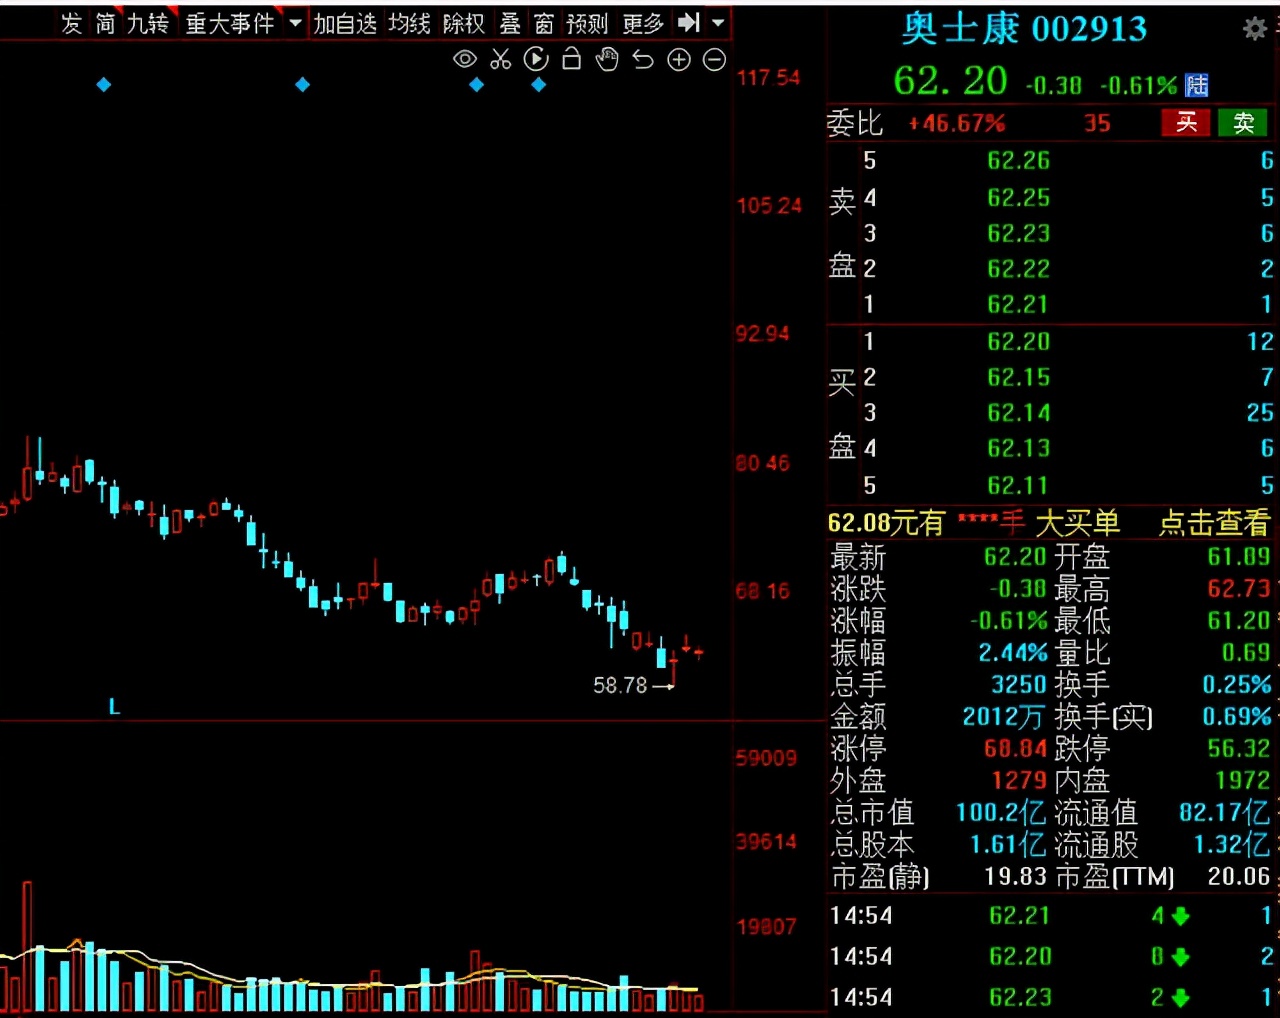
Task: Zoom out with the minus circle icon
Action: (714, 60)
